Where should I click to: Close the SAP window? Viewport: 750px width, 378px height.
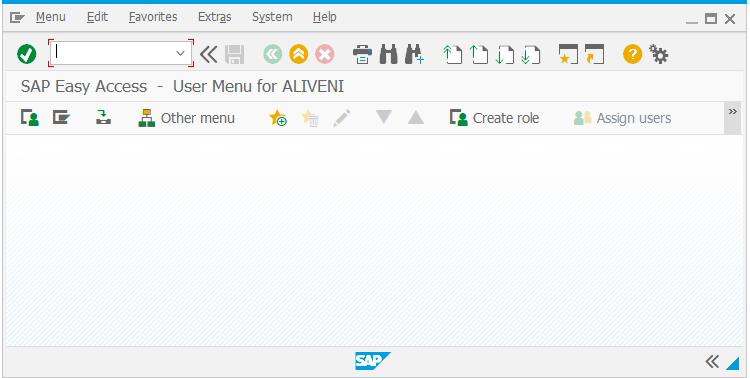click(x=730, y=19)
